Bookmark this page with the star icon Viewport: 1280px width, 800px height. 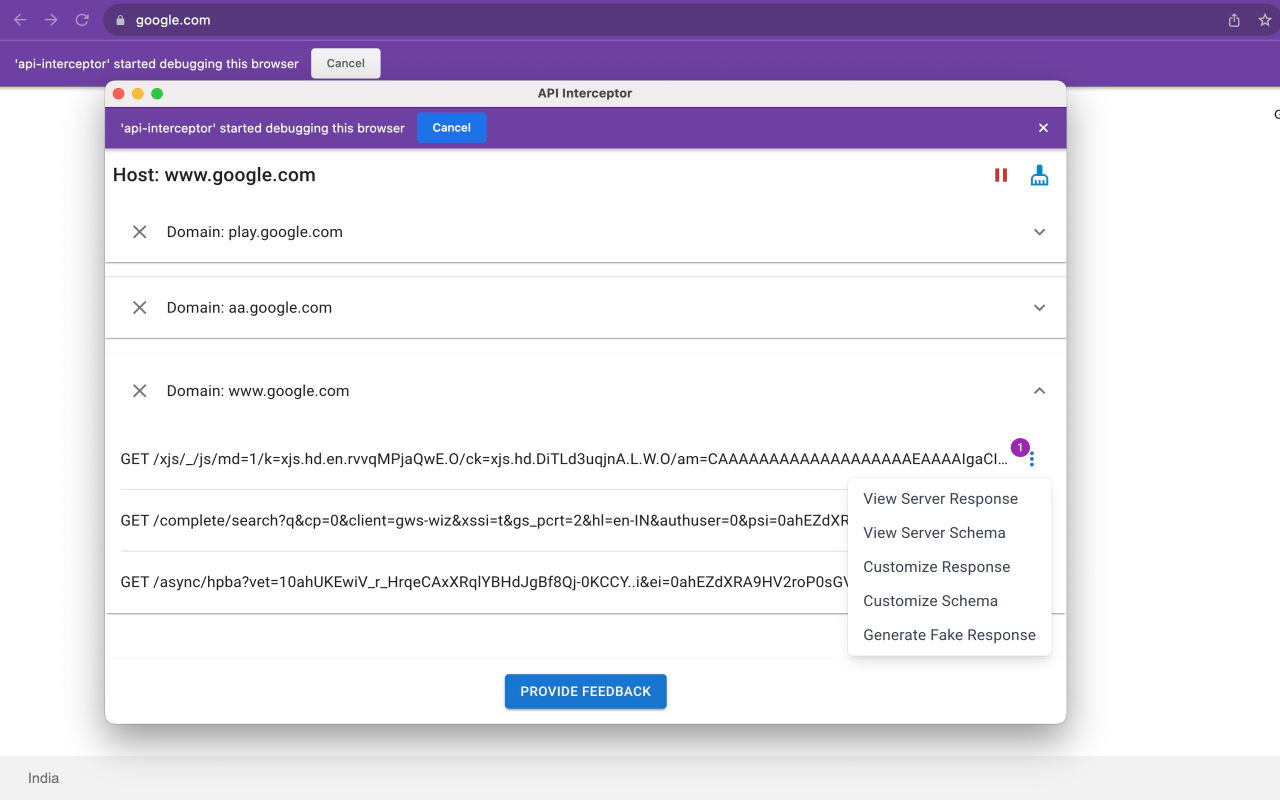click(x=1265, y=20)
